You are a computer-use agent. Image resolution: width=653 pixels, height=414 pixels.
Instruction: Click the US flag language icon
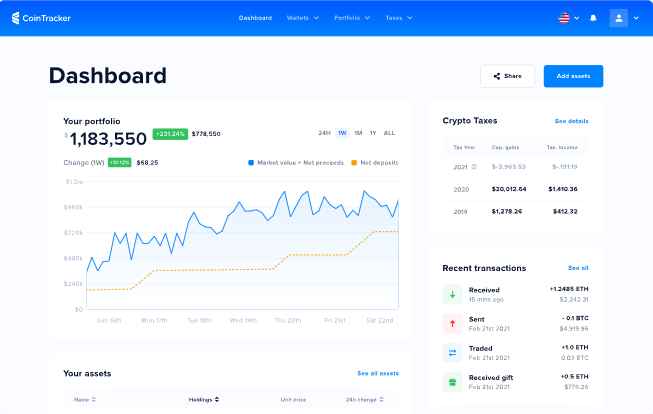coord(564,18)
